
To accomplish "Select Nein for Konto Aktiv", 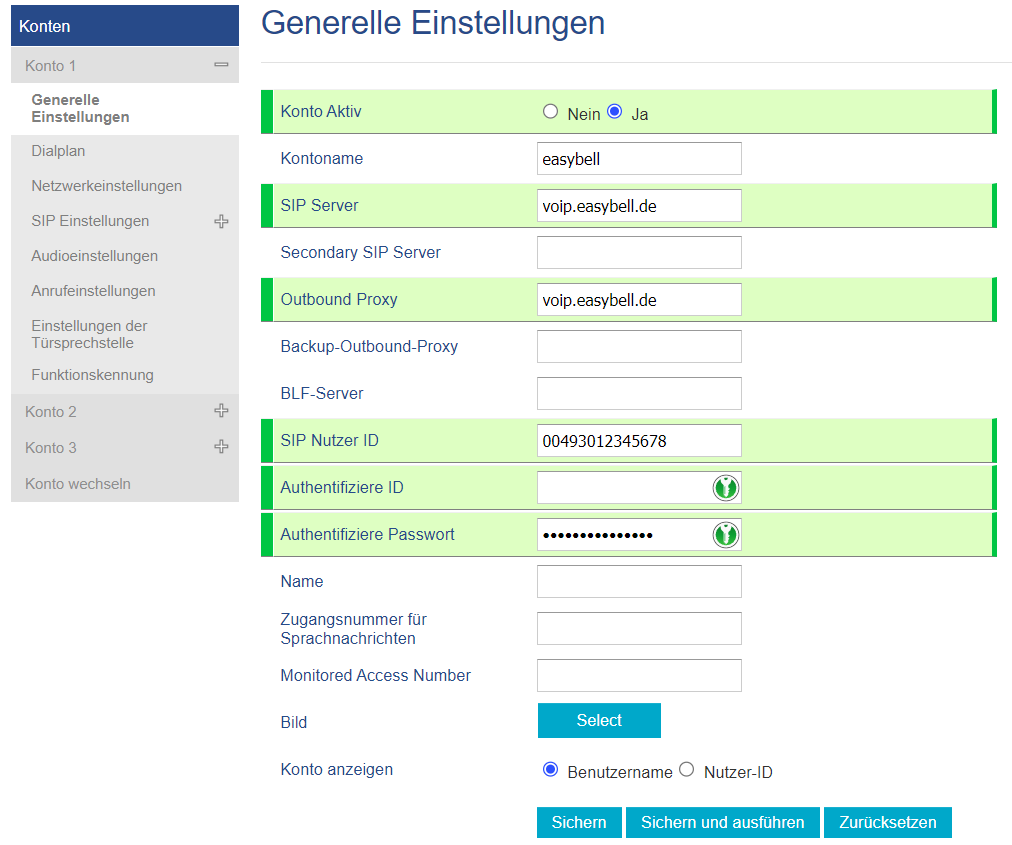I will coord(550,112).
